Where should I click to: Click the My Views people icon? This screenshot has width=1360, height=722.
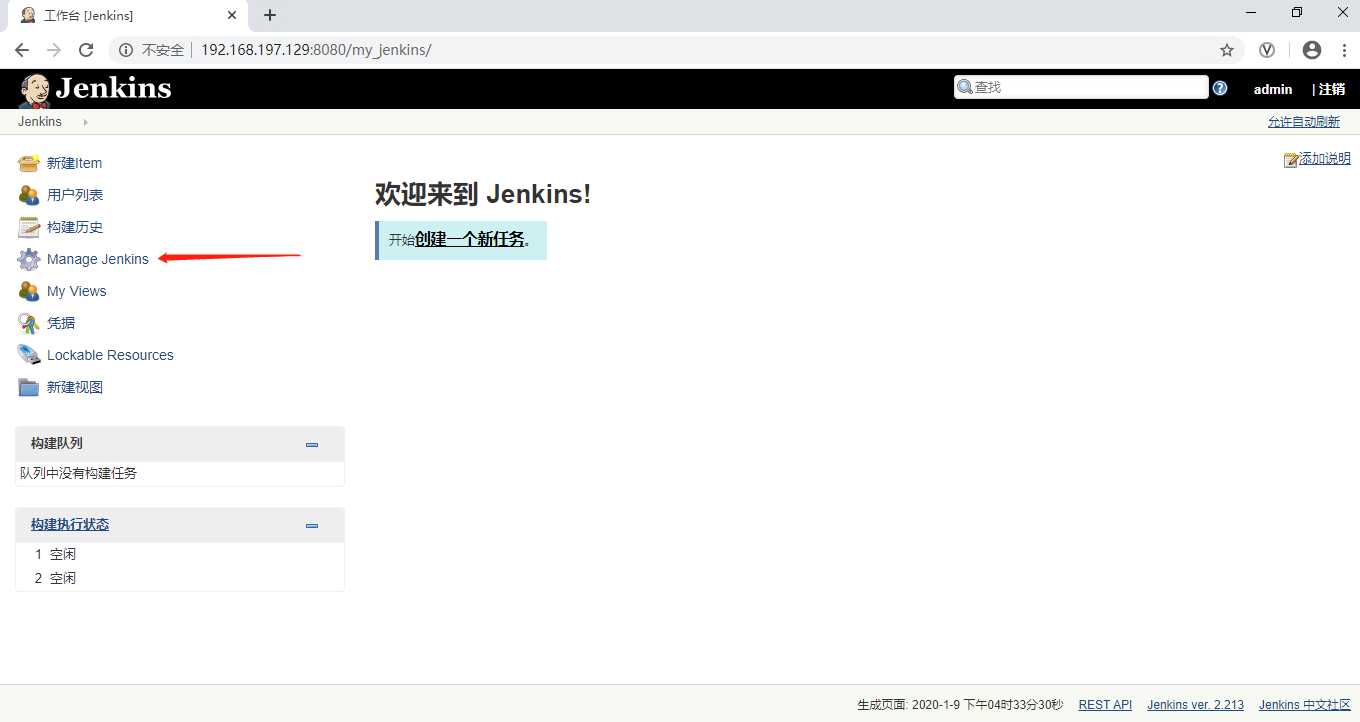[29, 291]
